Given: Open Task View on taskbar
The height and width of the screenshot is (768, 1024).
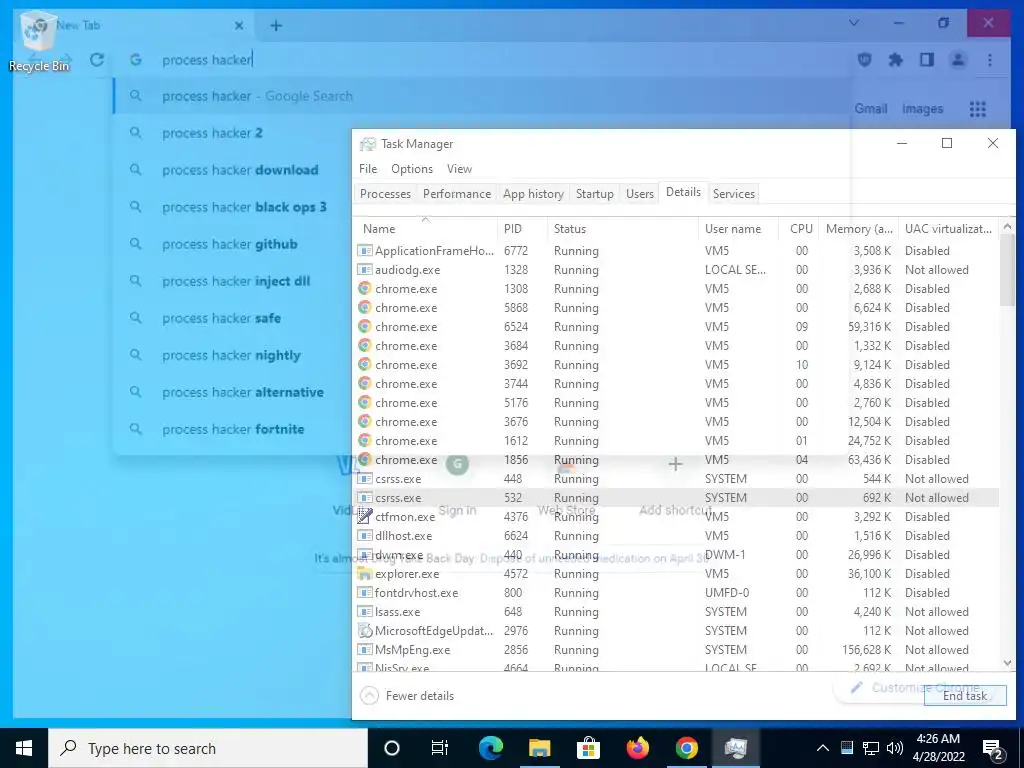Looking at the screenshot, I should [440, 748].
